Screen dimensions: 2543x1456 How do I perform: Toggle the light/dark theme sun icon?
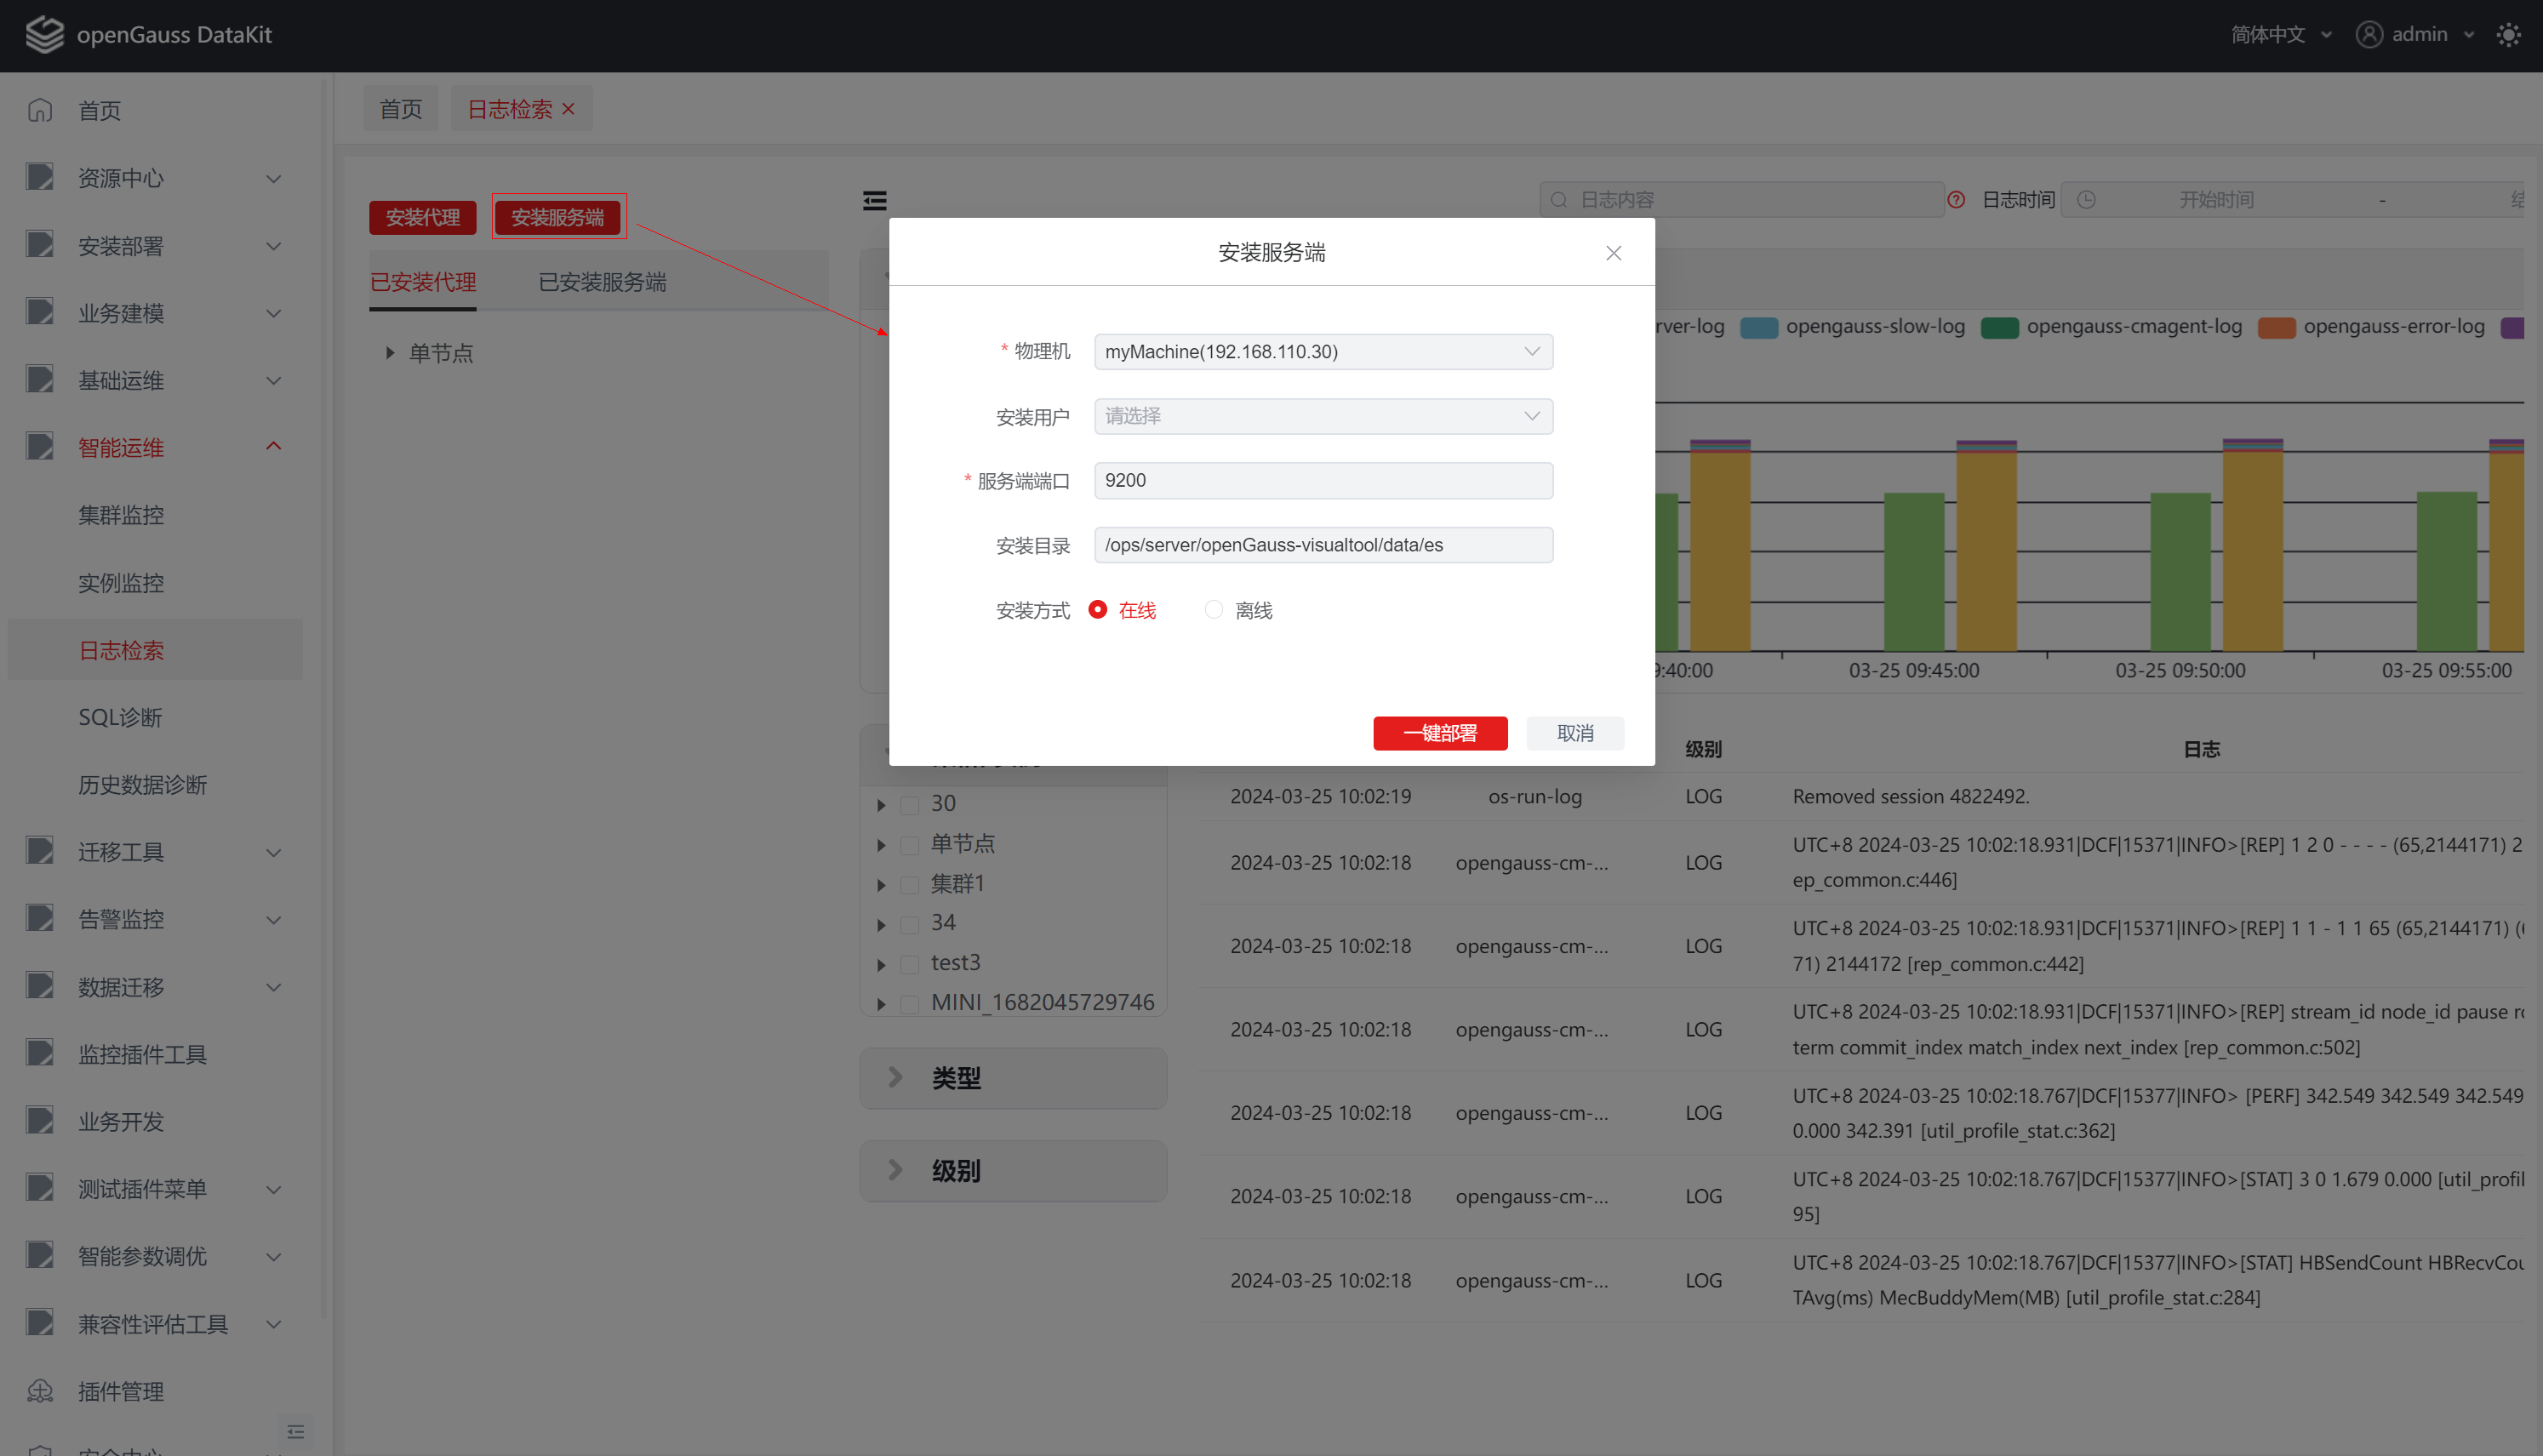[2508, 35]
